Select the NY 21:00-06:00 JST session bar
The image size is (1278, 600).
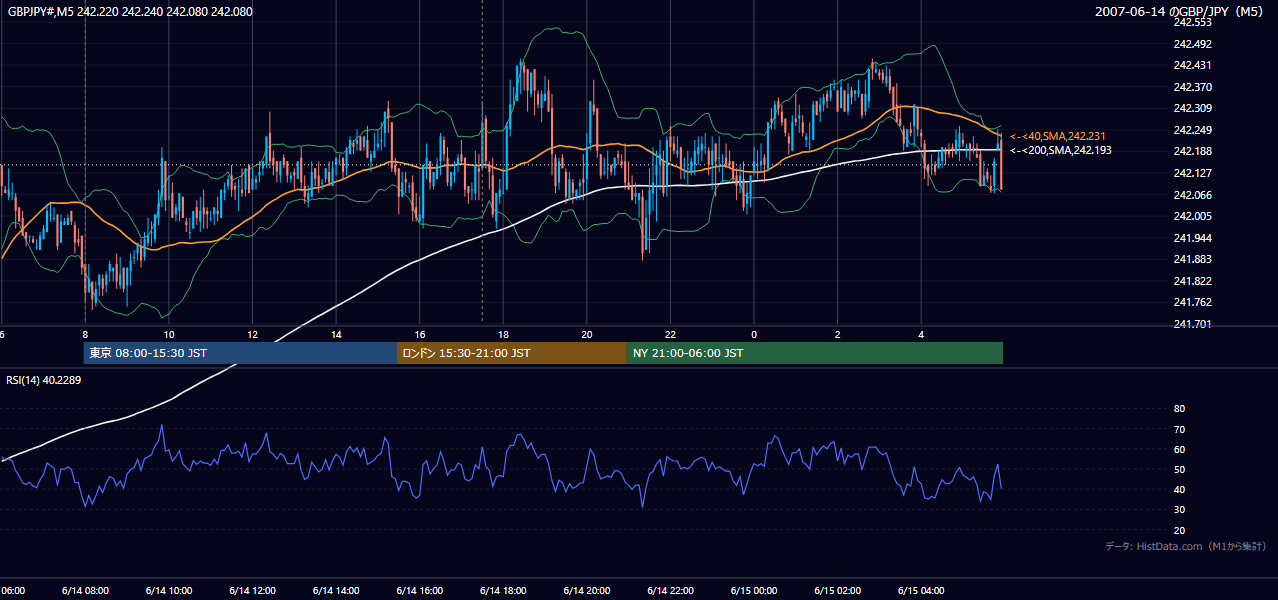click(815, 353)
